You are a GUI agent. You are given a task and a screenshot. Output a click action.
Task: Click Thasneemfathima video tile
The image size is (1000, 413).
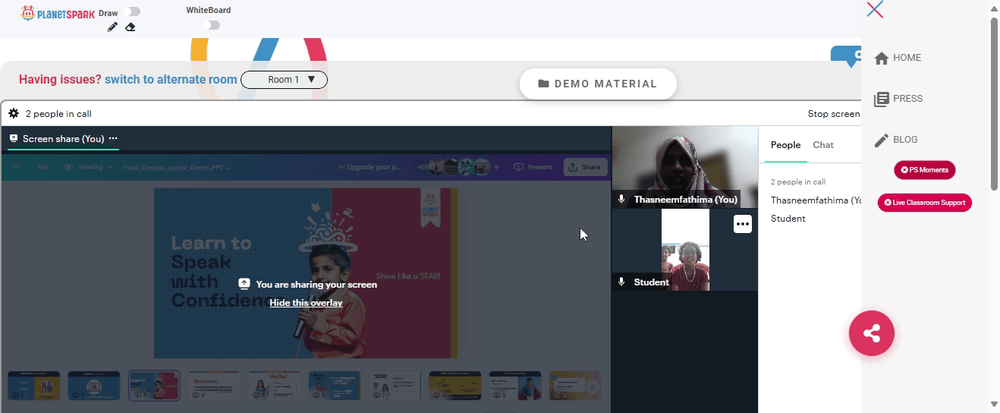tap(685, 167)
